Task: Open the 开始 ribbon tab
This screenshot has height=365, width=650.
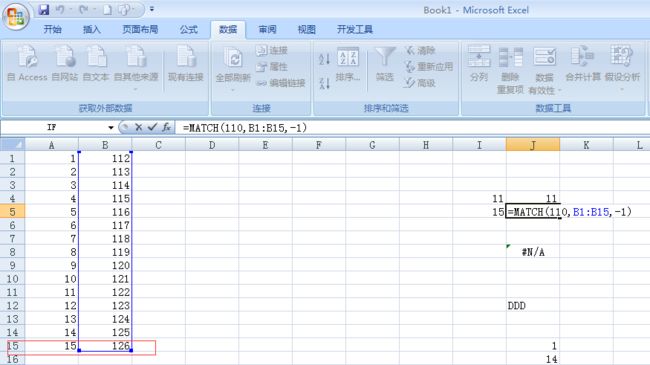Action: point(53,29)
